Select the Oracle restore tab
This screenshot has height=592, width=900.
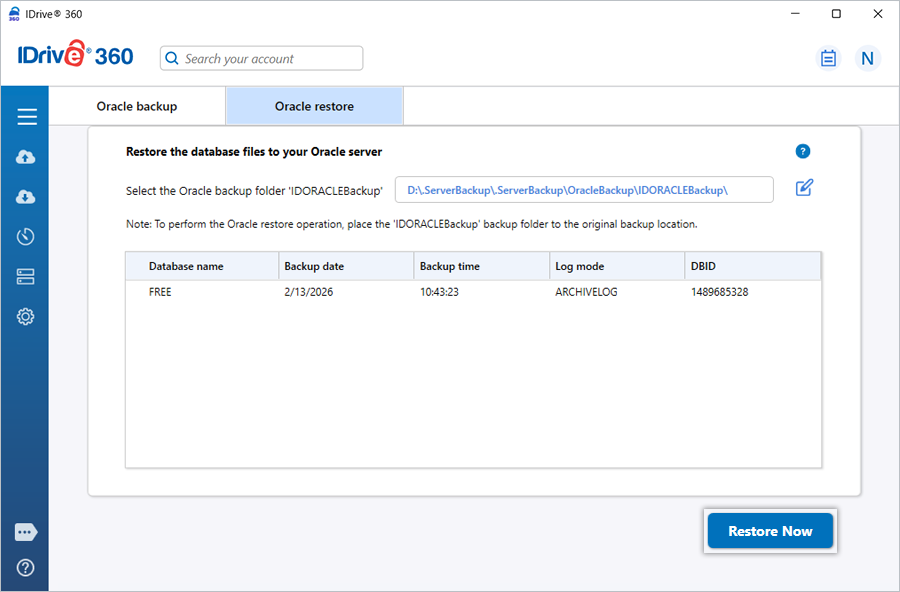[x=314, y=106]
